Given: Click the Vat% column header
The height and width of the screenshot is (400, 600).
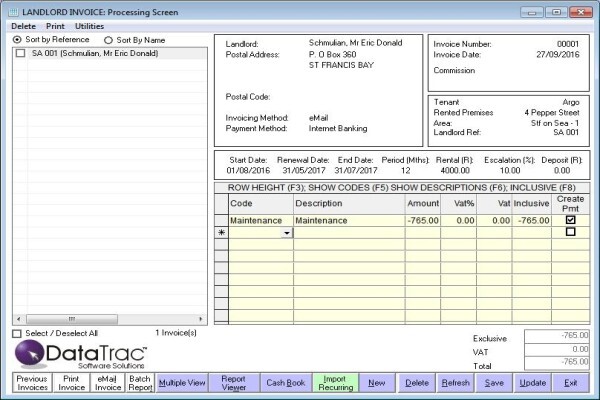Looking at the screenshot, I should (458, 204).
